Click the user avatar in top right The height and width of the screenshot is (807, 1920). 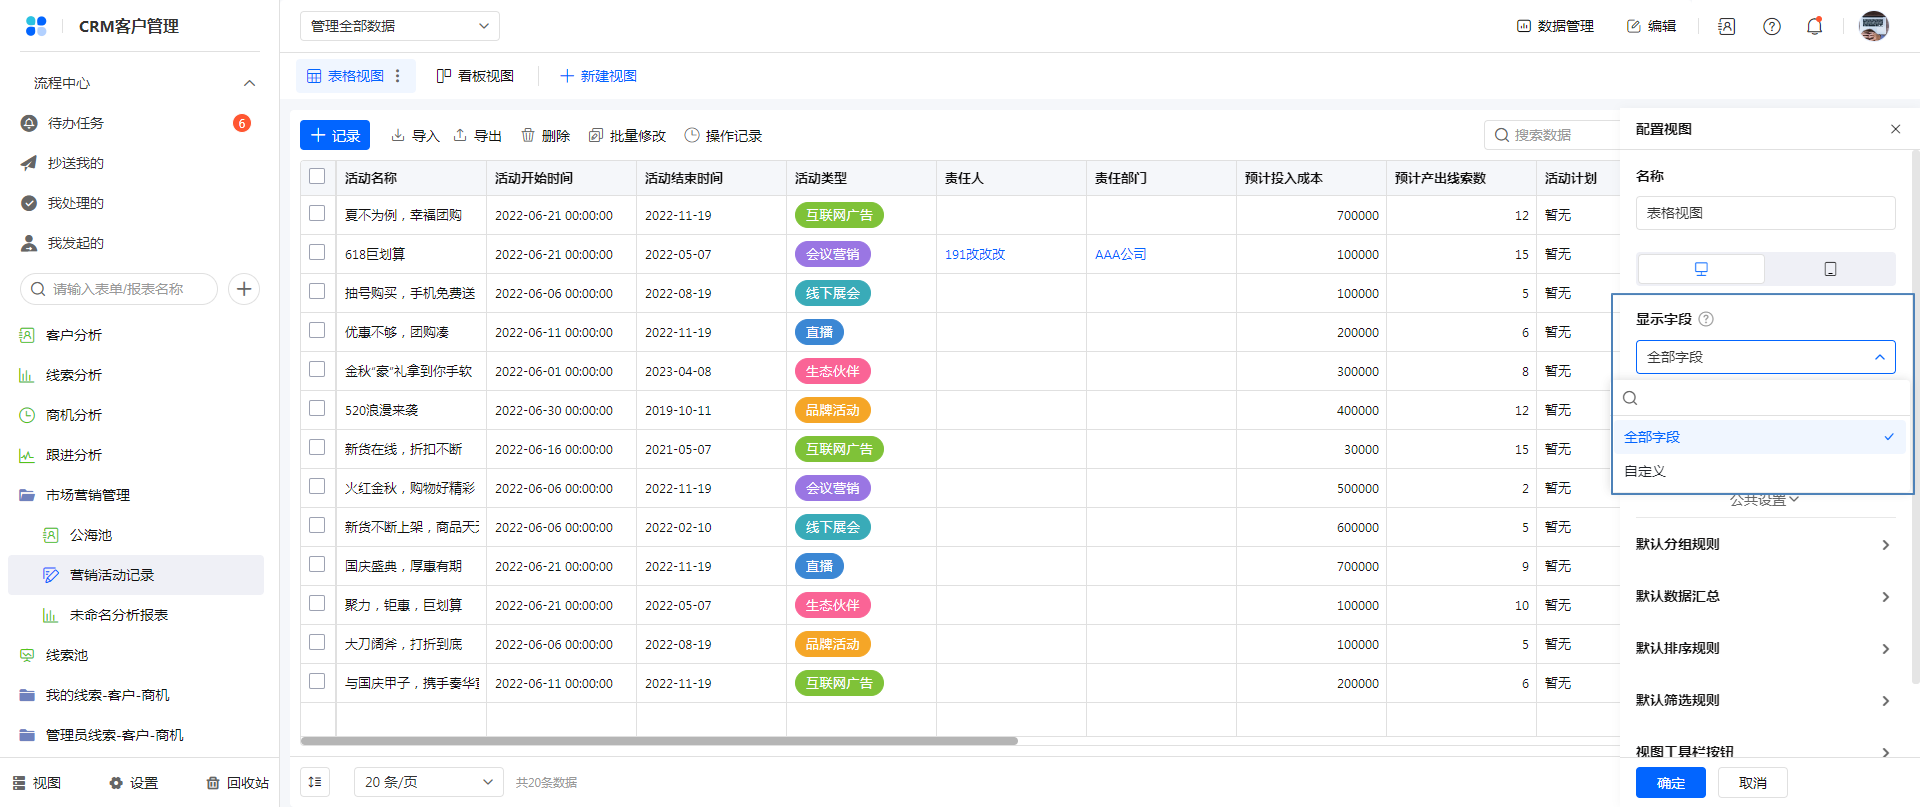point(1873,26)
